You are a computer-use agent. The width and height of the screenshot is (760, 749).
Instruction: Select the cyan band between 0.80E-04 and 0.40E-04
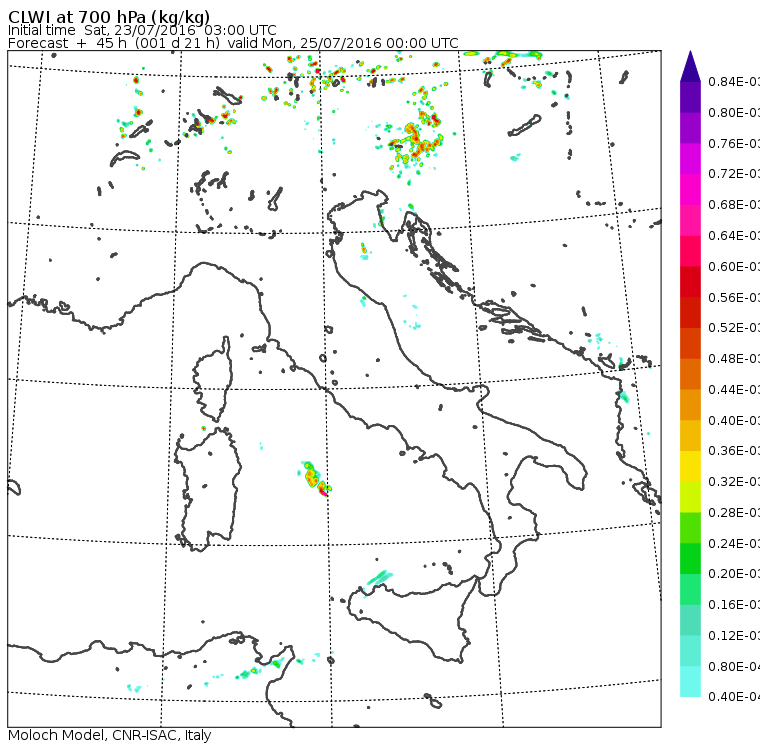690,682
